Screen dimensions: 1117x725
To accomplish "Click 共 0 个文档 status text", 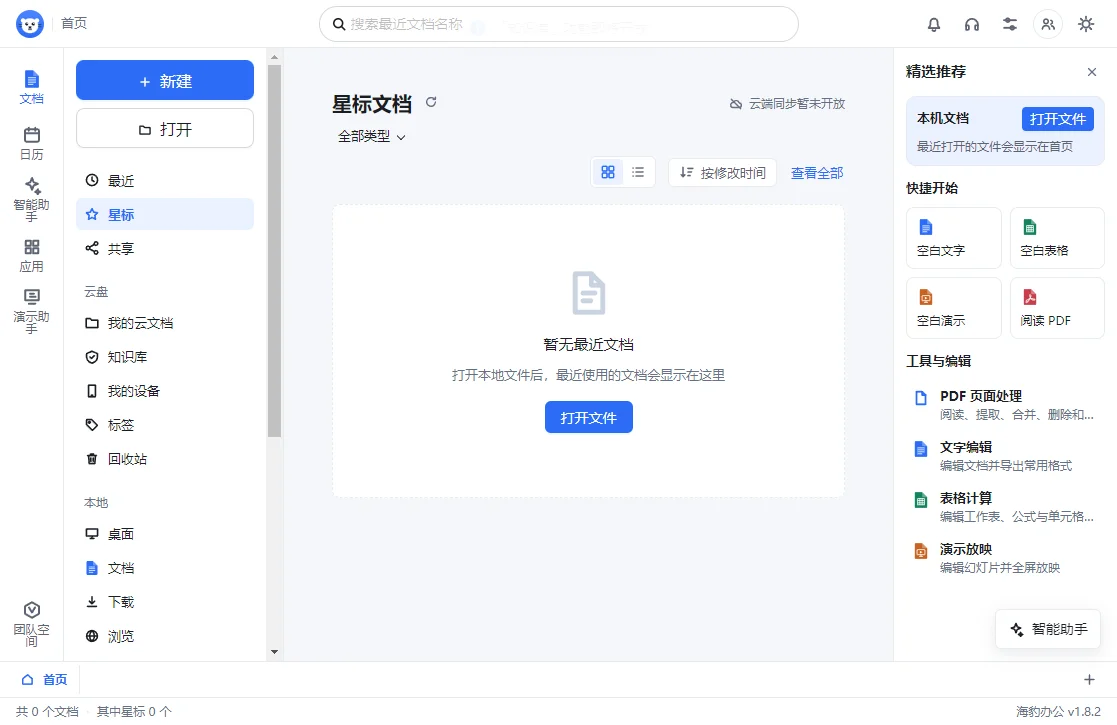I will tap(47, 711).
